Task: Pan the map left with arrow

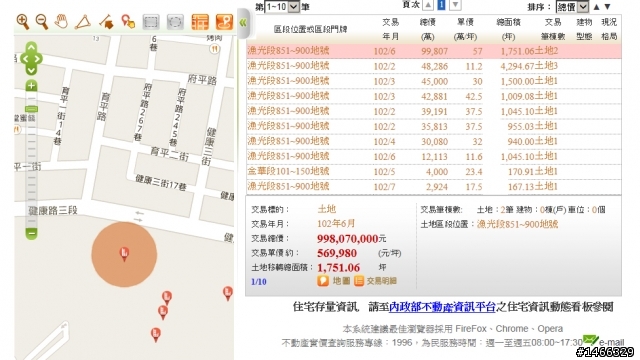Action: 24,58
